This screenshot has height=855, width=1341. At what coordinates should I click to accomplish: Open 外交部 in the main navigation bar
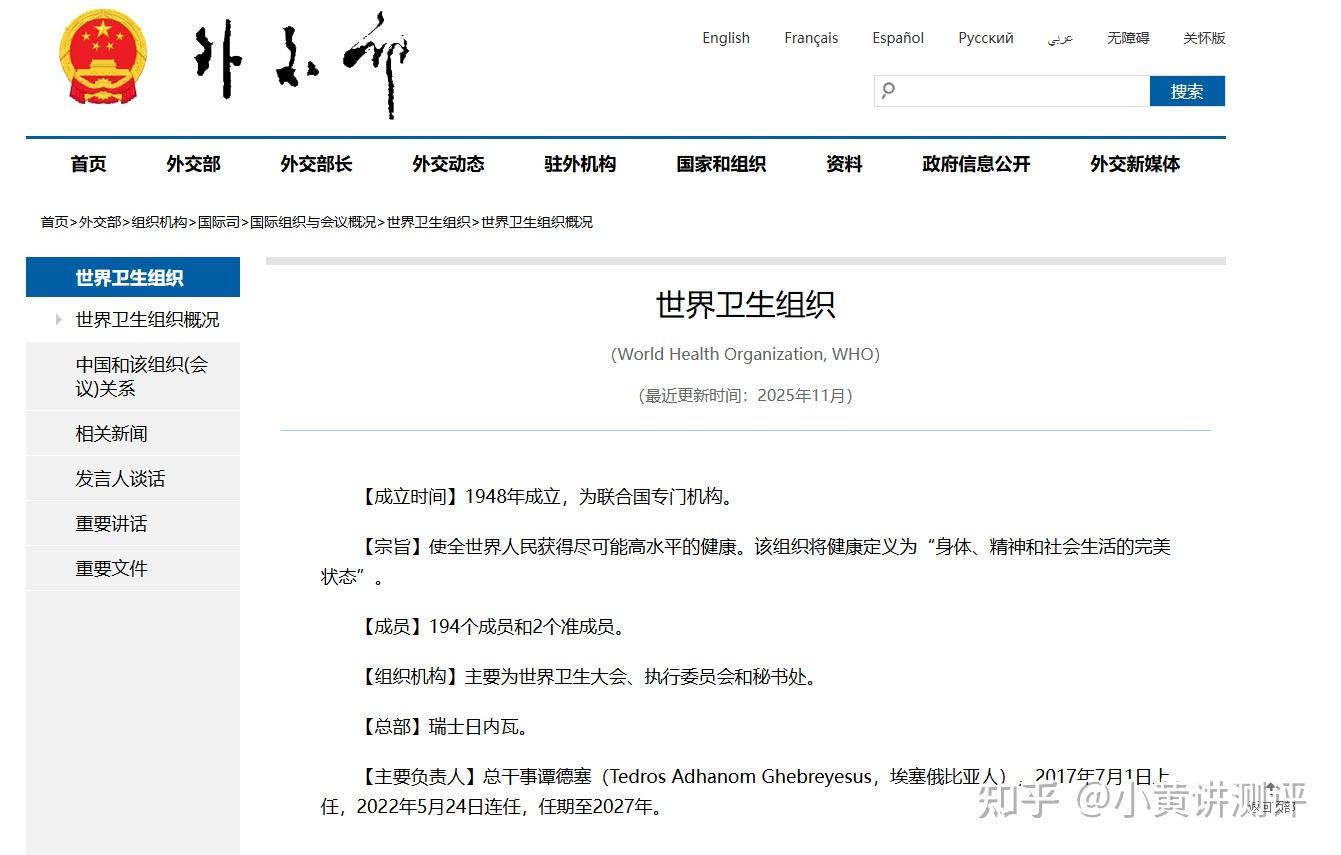(193, 164)
